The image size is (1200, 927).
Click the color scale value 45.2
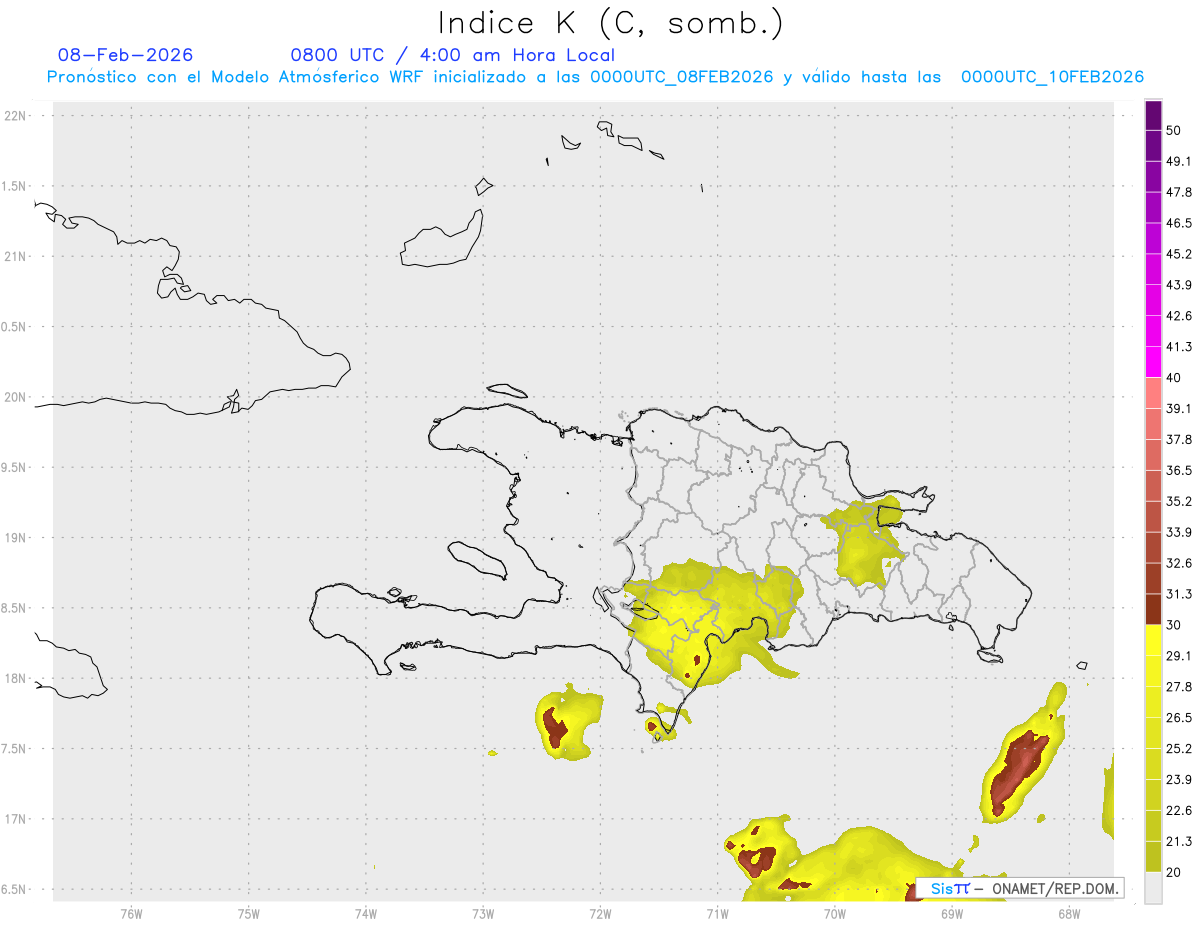1179,254
